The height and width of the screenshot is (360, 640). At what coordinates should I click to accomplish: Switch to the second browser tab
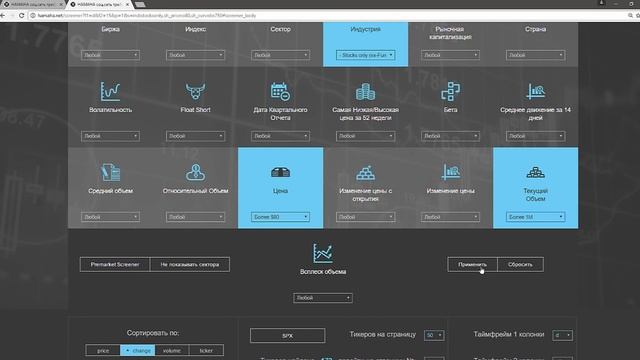pos(100,4)
